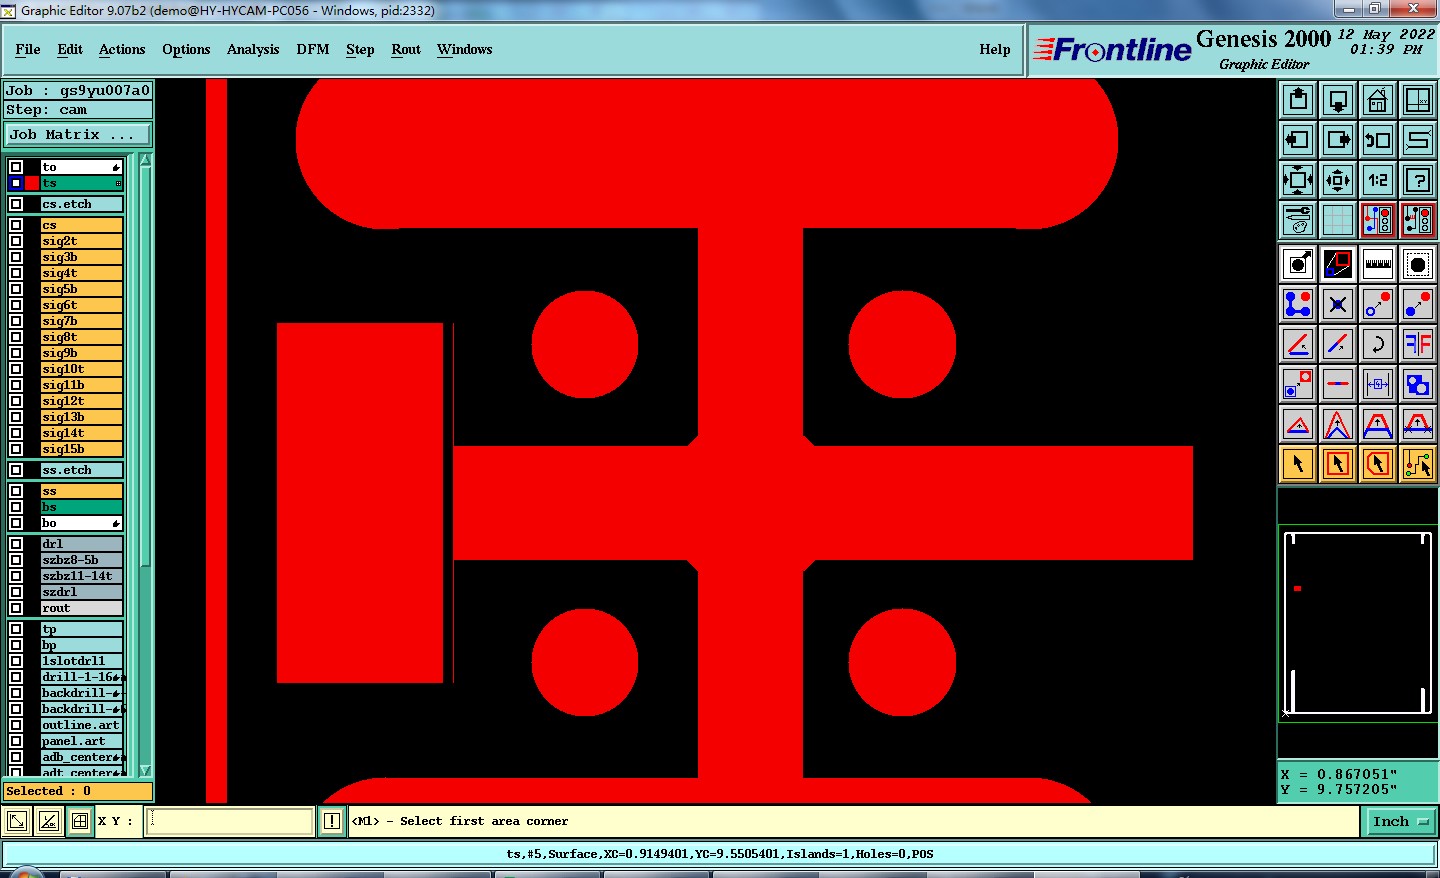The height and width of the screenshot is (878, 1440).
Task: Click the mirror F tool icon
Action: click(x=1418, y=344)
